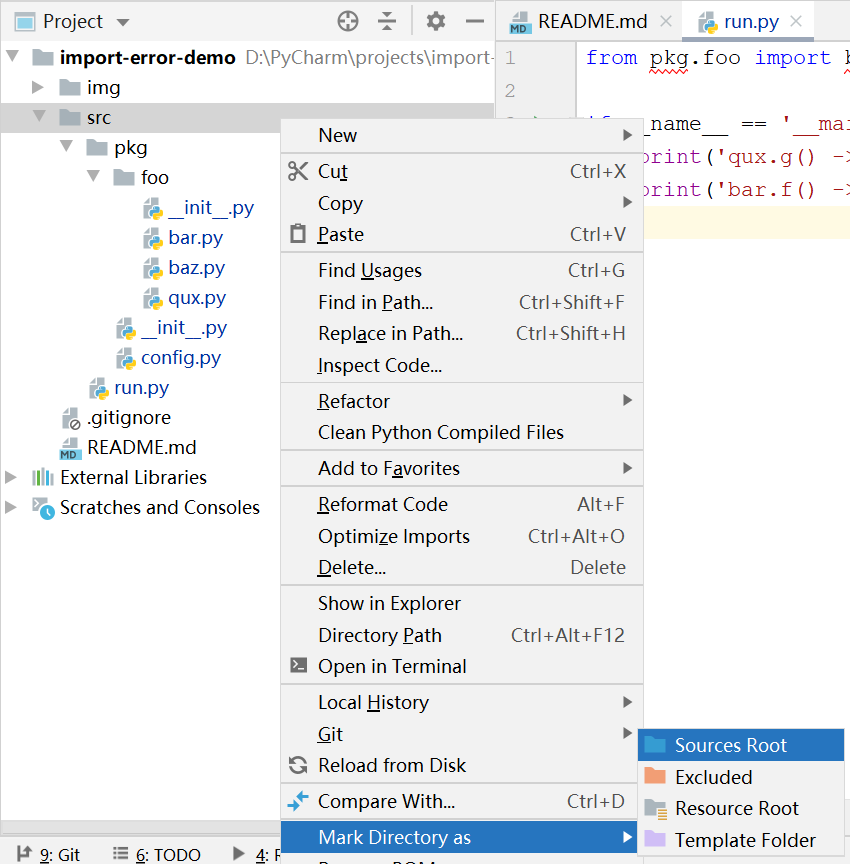Viewport: 850px width, 864px height.
Task: Expand Scratches and Consoles node
Action: pyautogui.click(x=10, y=507)
